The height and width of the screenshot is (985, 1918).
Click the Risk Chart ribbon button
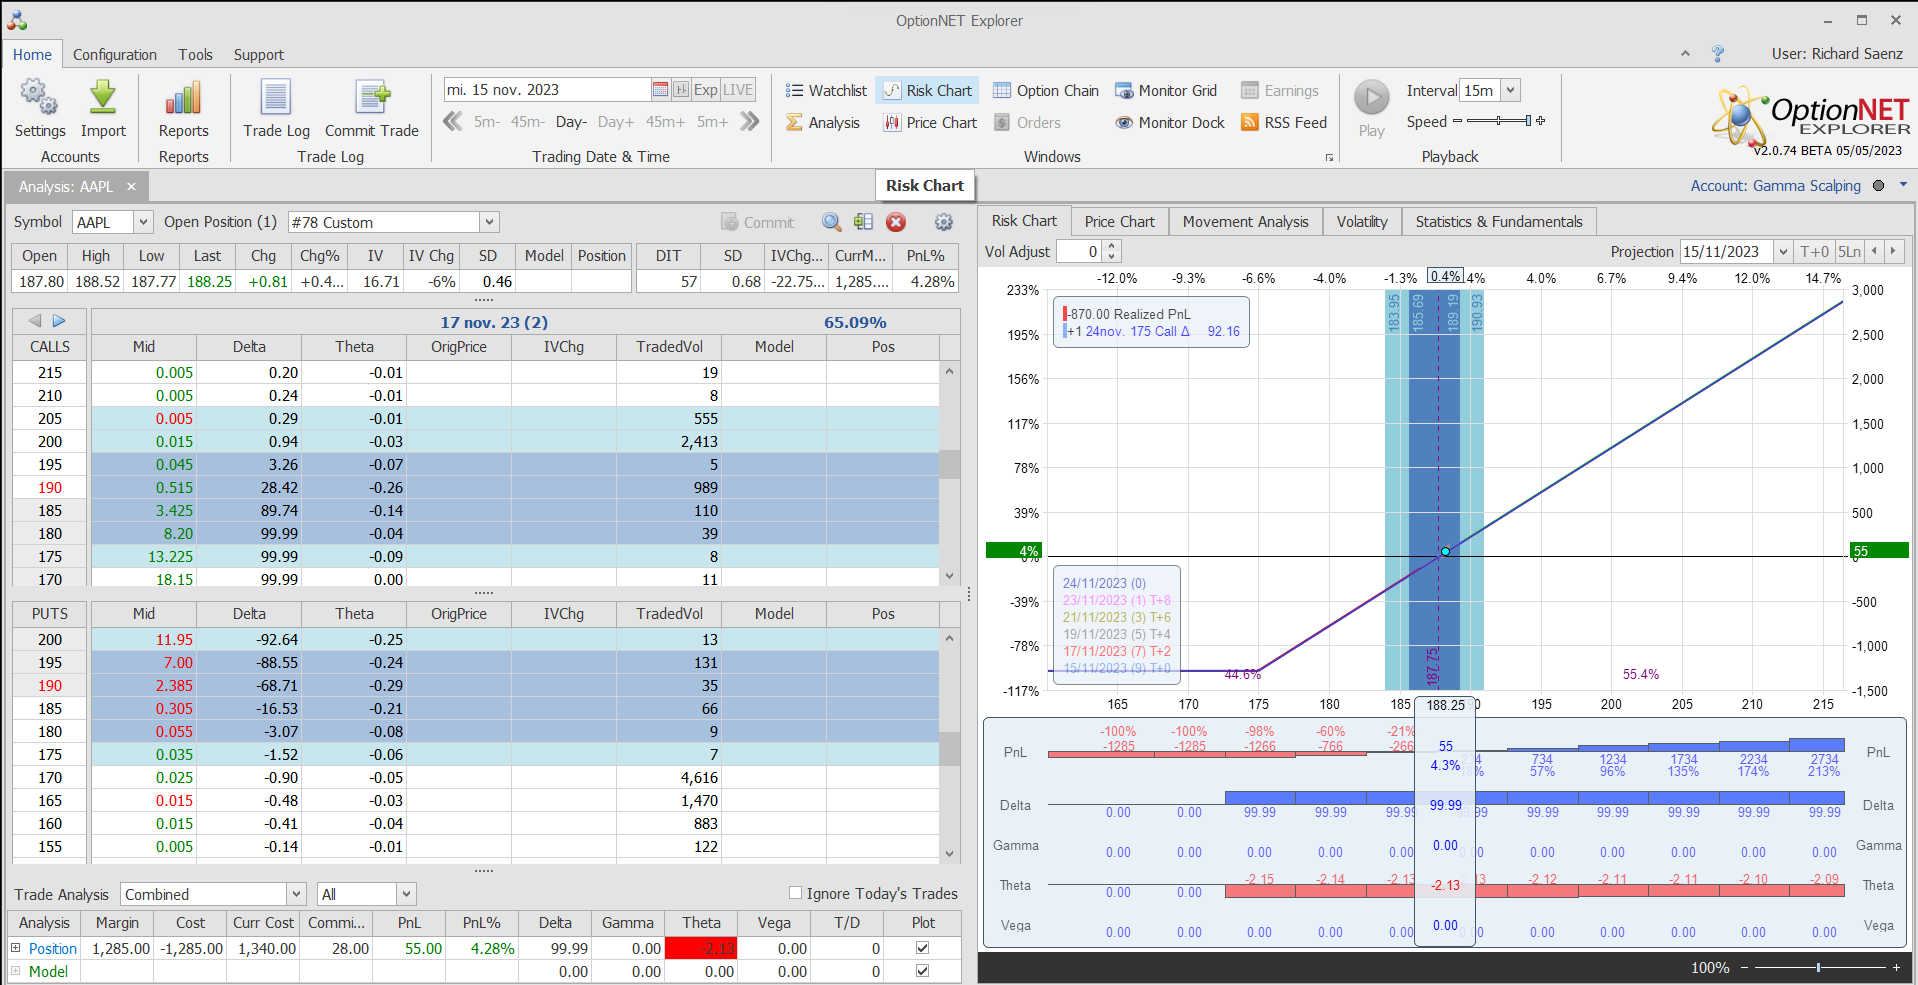click(927, 91)
